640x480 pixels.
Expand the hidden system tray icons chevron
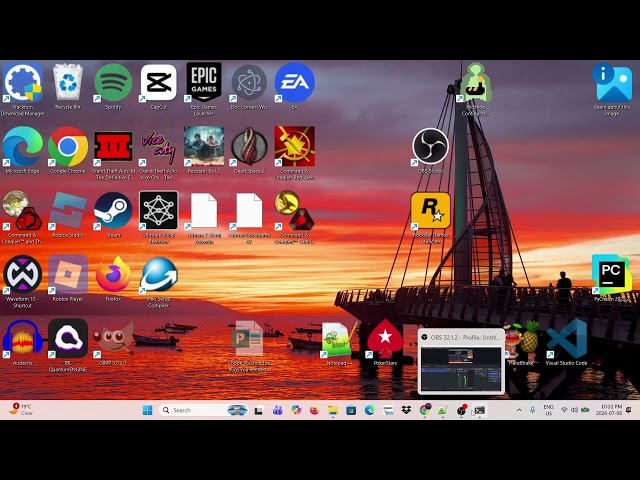tap(519, 410)
